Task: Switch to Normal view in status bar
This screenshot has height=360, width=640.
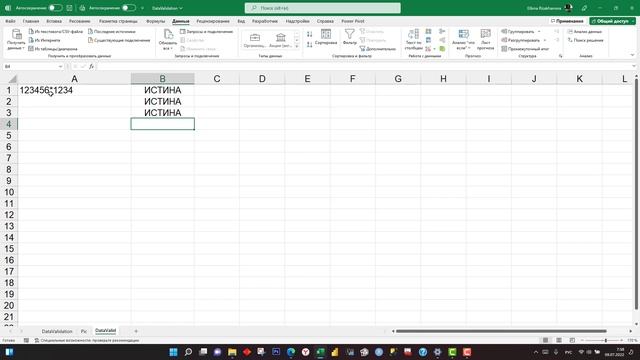Action: tap(545, 340)
